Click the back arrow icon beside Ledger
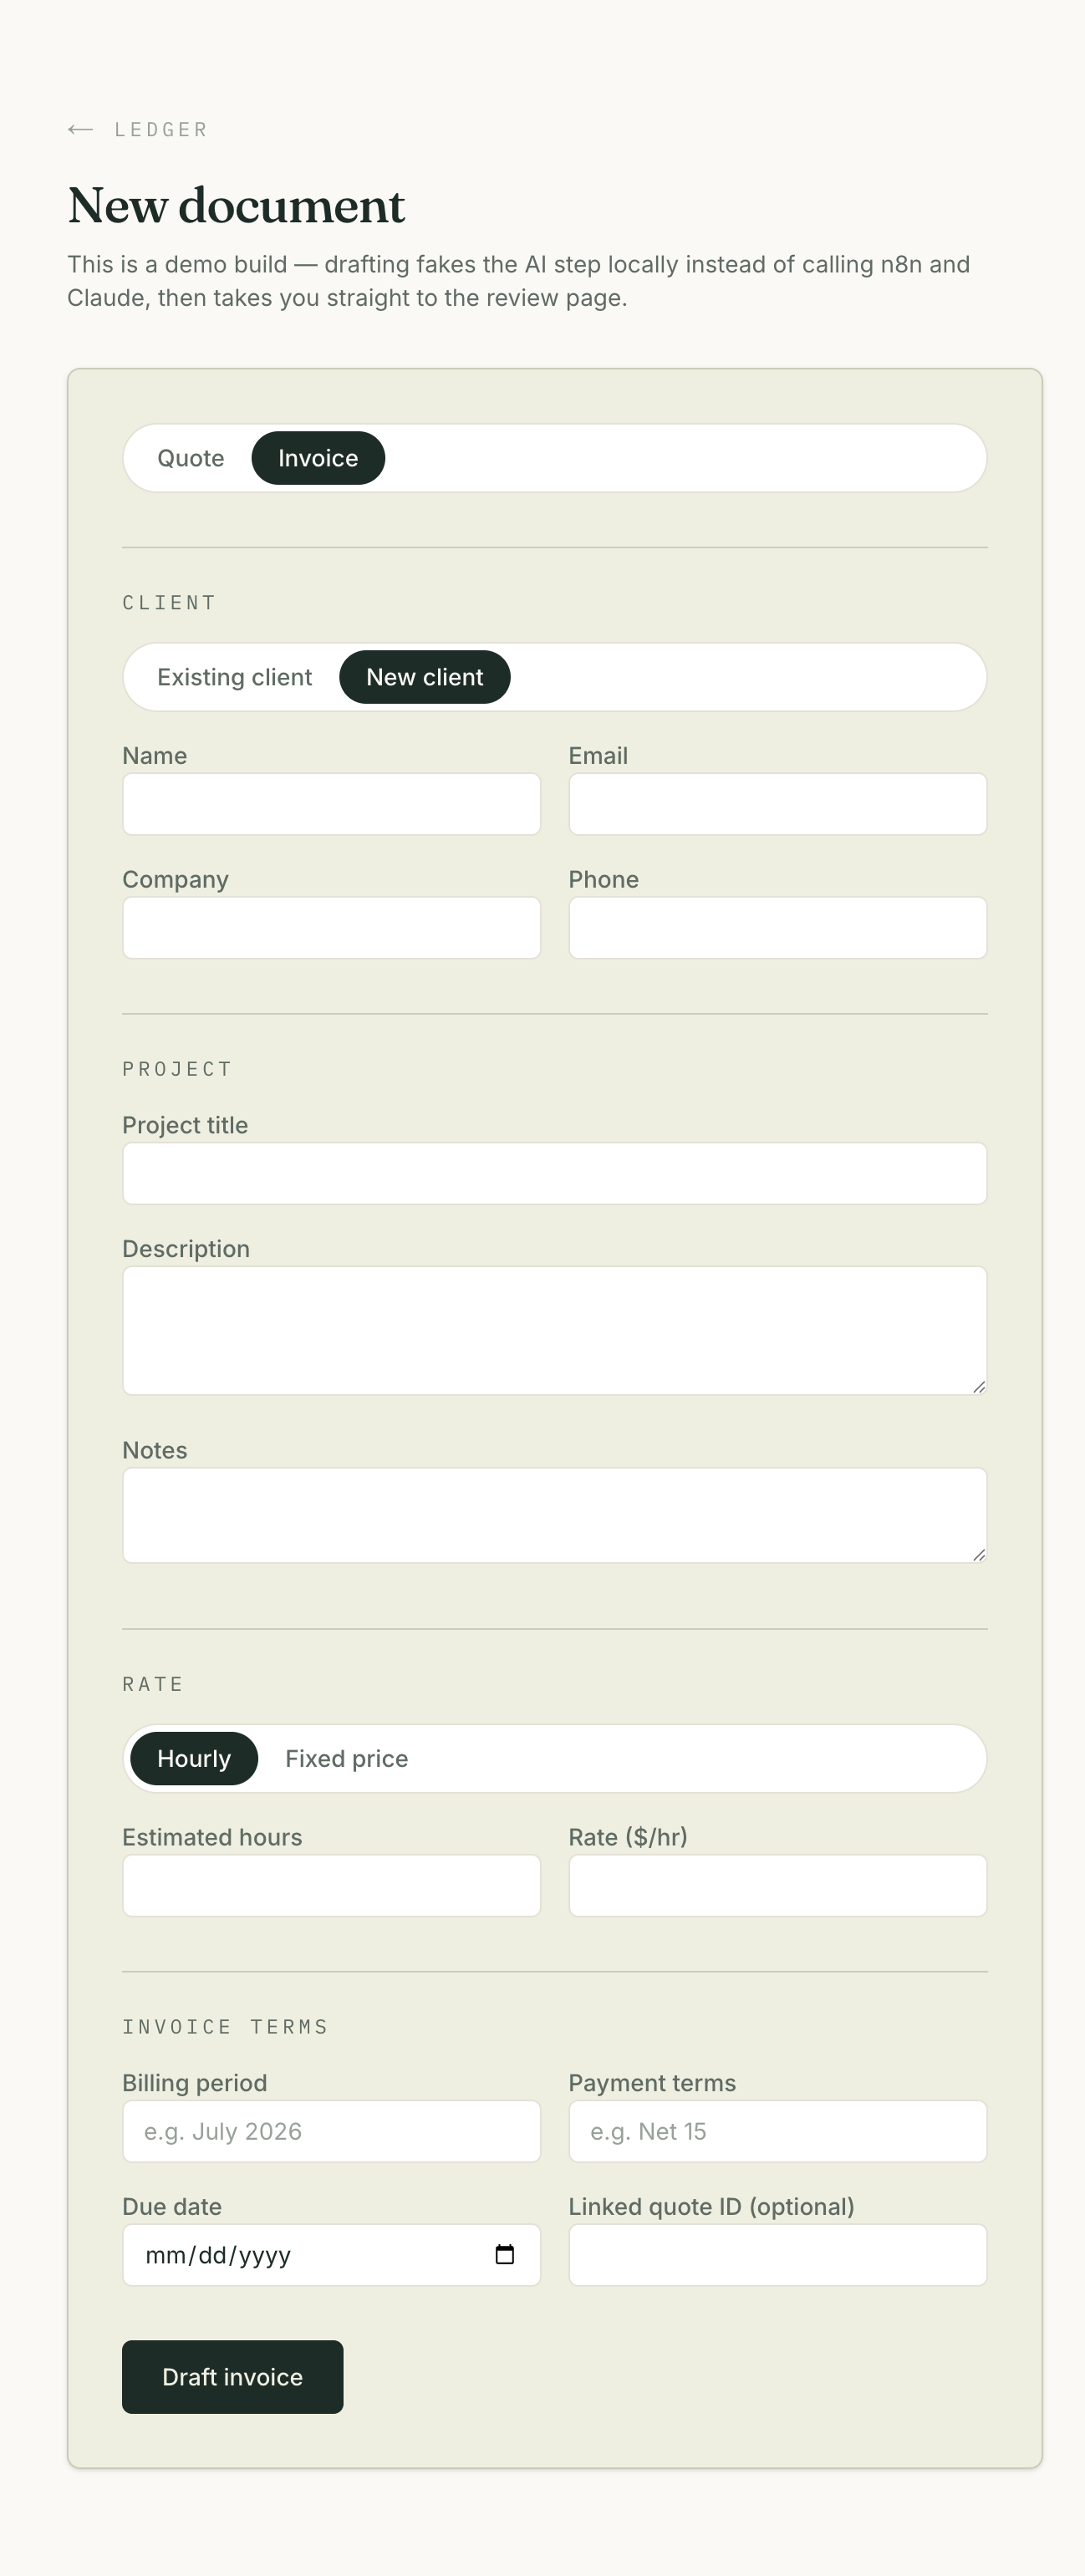 (81, 129)
